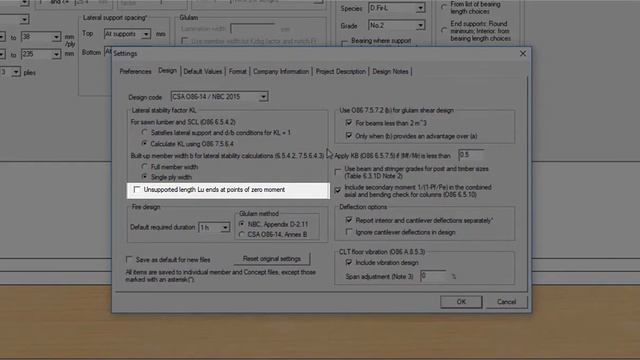This screenshot has width=640, height=360.
Task: Open the plies count dropdown
Action: click(16, 72)
